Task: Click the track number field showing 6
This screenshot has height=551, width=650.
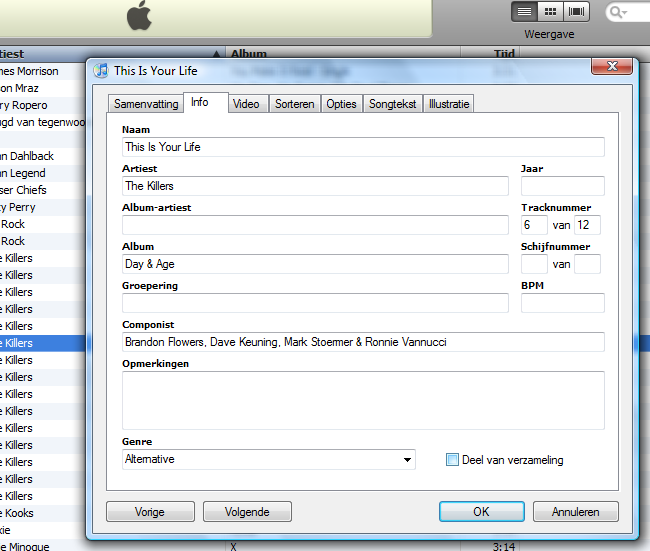Action: pyautogui.click(x=534, y=225)
